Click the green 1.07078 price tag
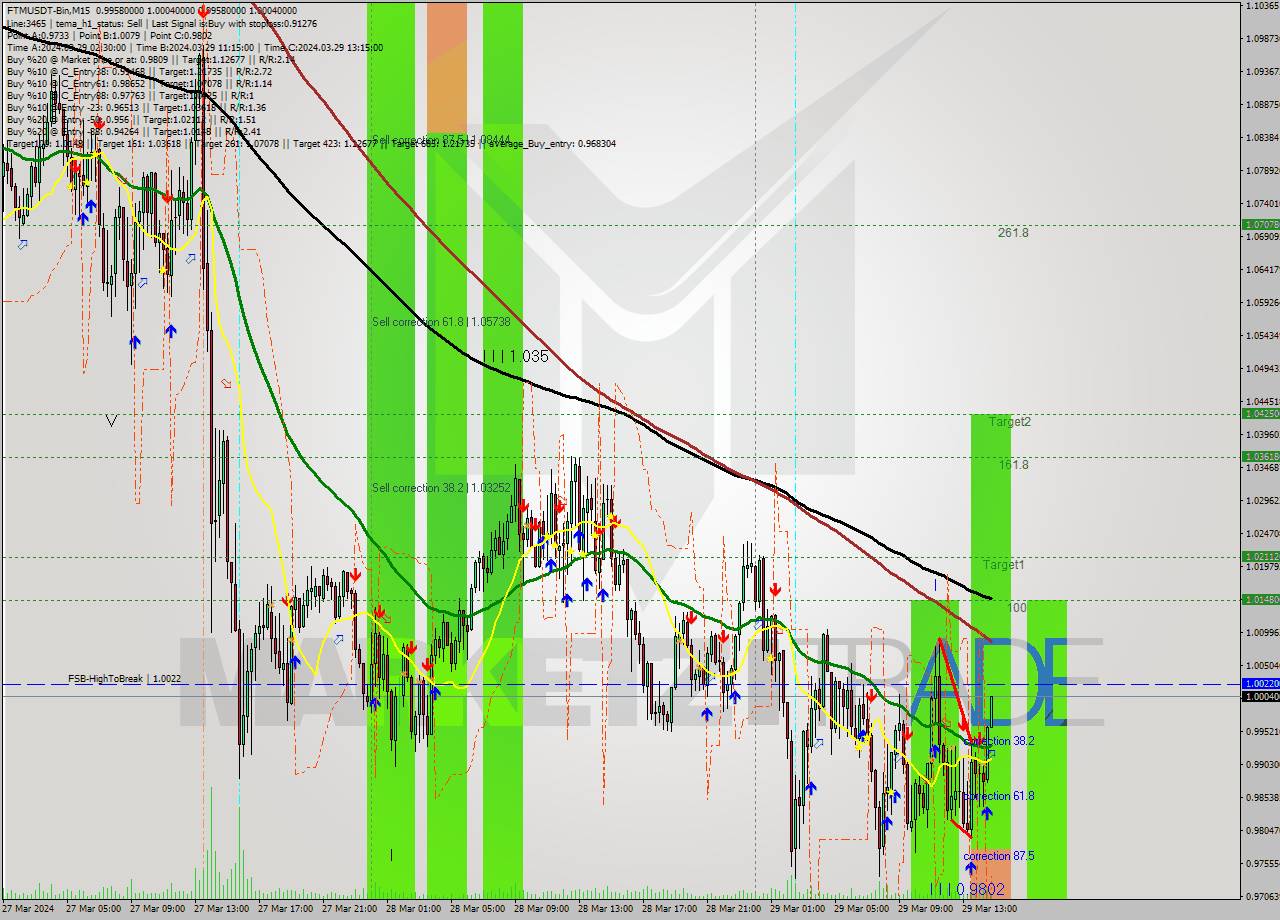This screenshot has height=920, width=1280. coord(1260,225)
